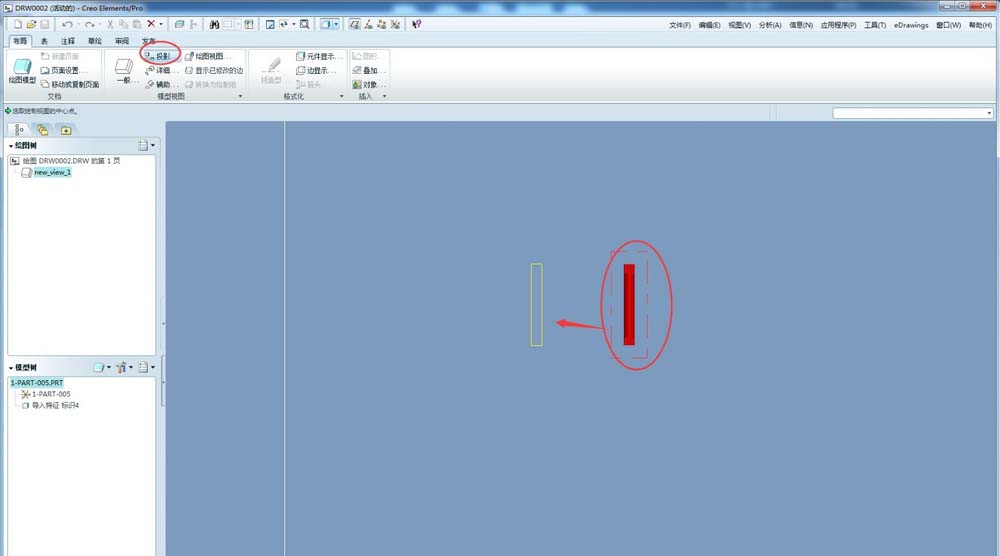Open the 工具(T) menu
1000x556 pixels.
tap(875, 25)
